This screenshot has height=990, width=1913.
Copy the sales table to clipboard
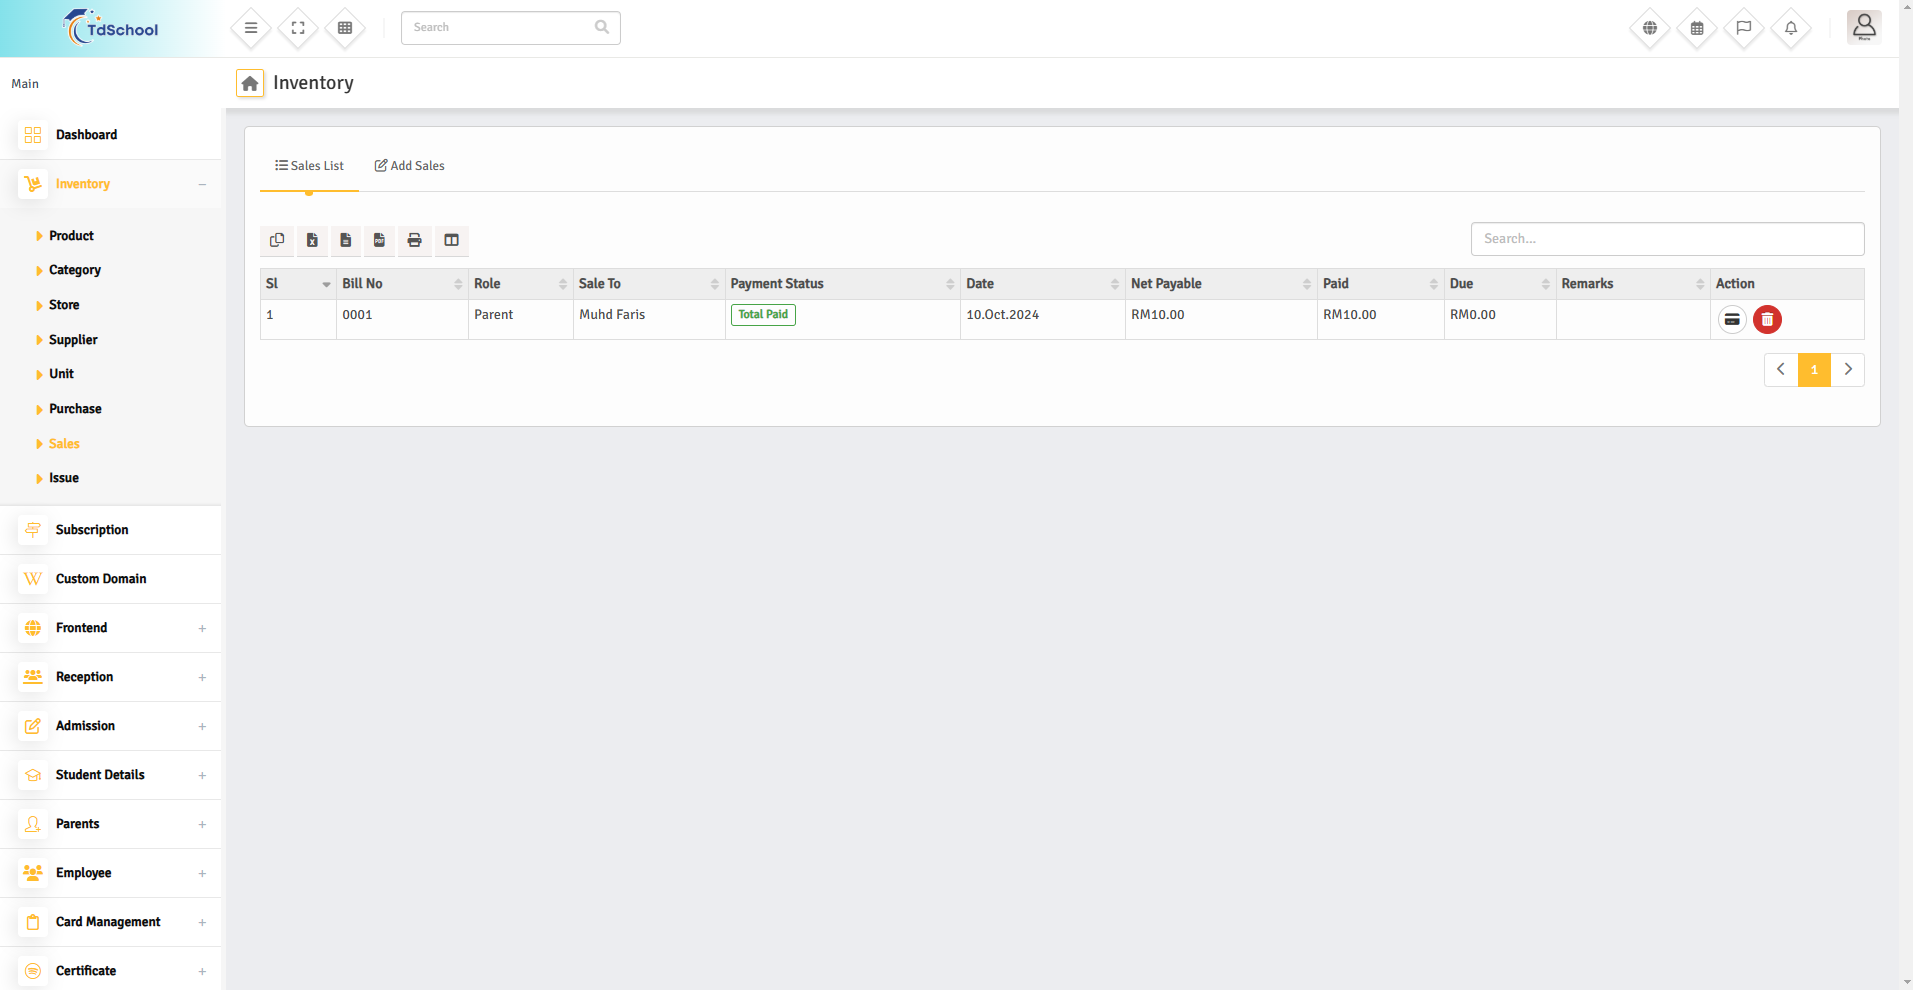coord(277,240)
